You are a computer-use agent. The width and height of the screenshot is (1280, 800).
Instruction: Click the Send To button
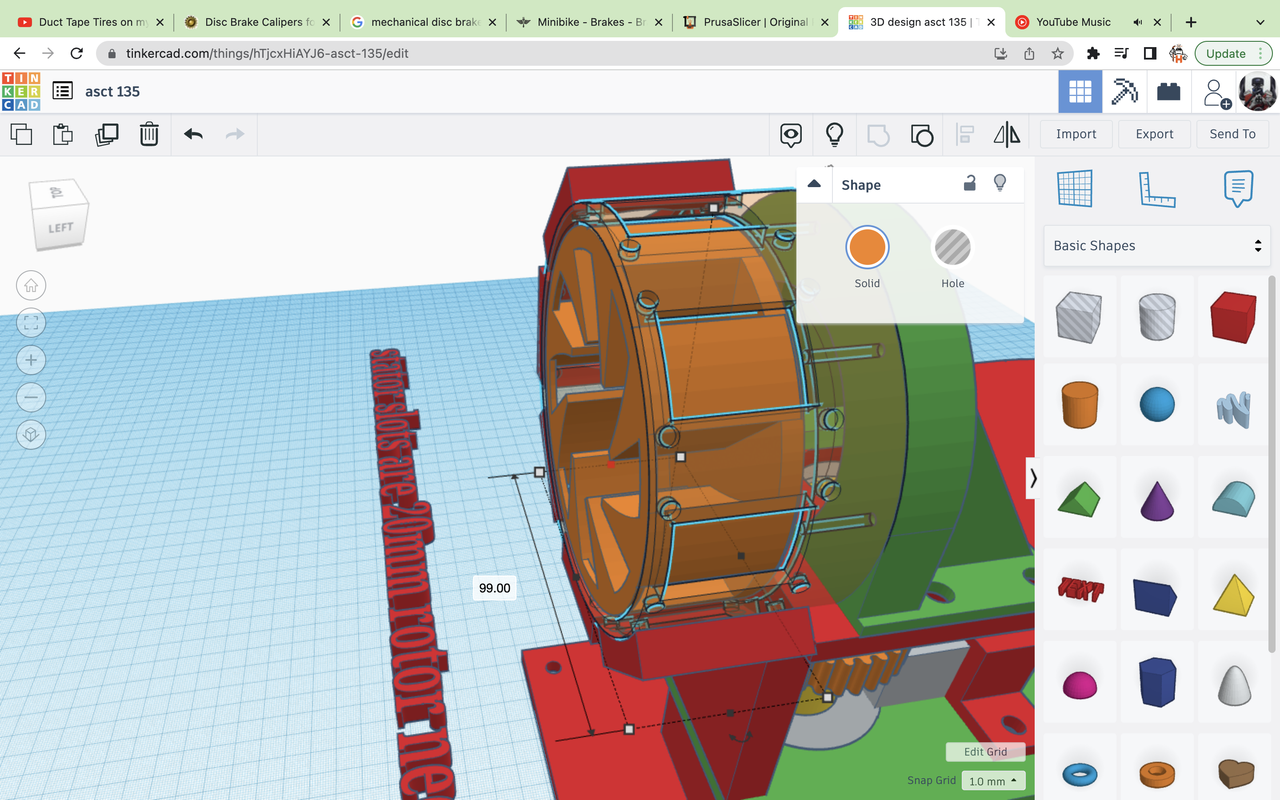(x=1232, y=134)
